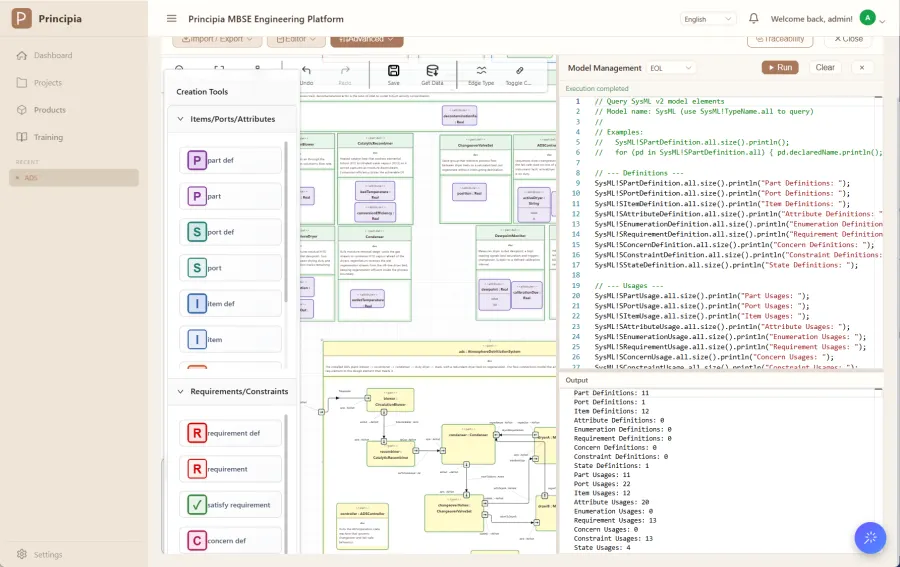The width and height of the screenshot is (900, 567).
Task: Close the Model Management panel
Action: point(862,67)
